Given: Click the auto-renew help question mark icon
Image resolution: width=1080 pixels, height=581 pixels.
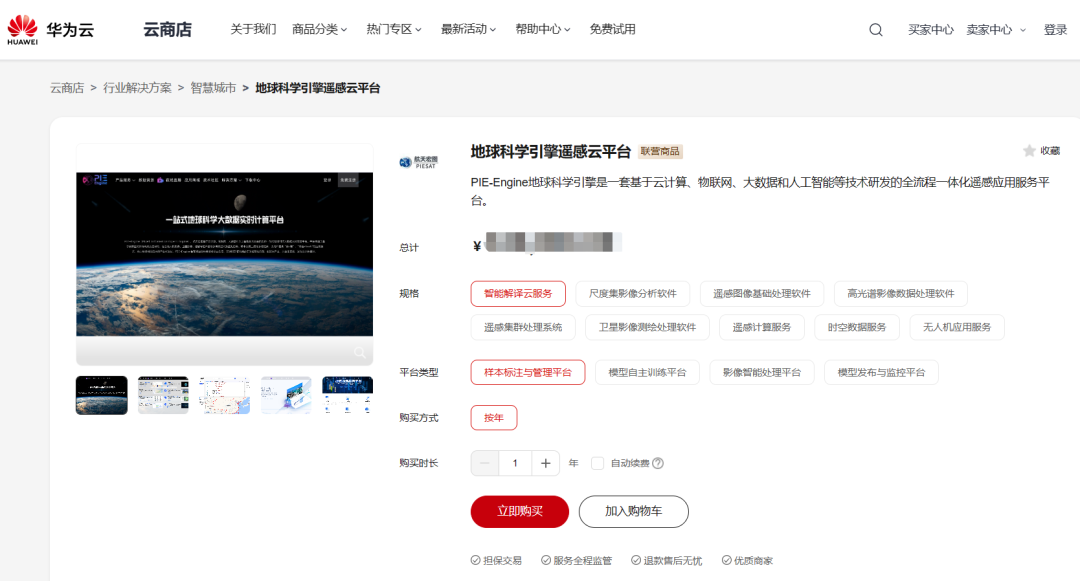Looking at the screenshot, I should pos(658,463).
